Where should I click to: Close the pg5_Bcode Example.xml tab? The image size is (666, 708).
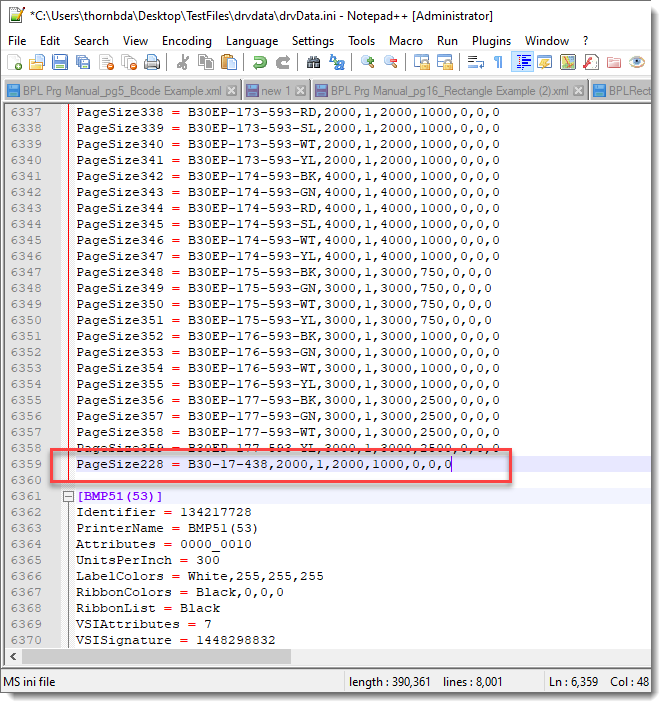(232, 91)
